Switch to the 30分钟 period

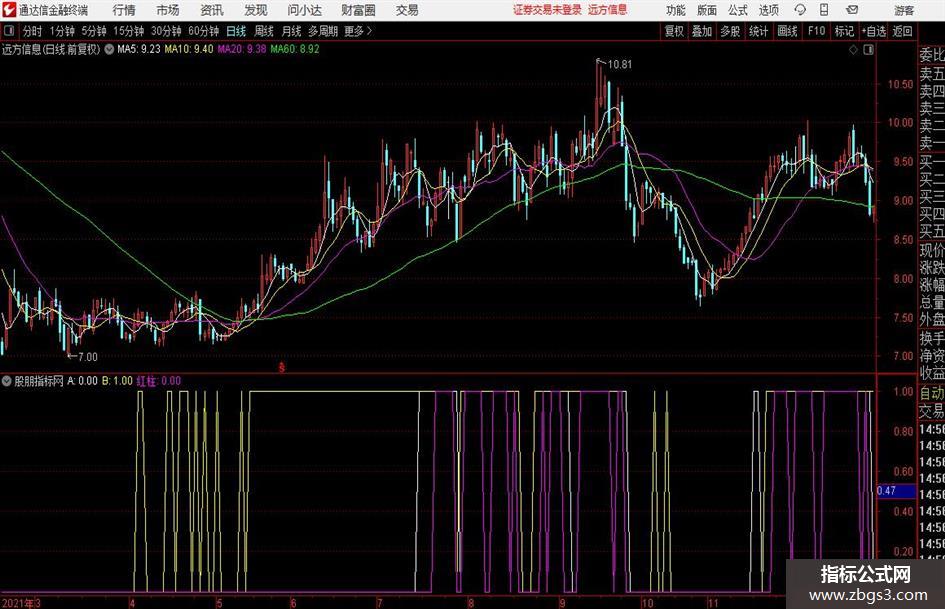point(166,31)
